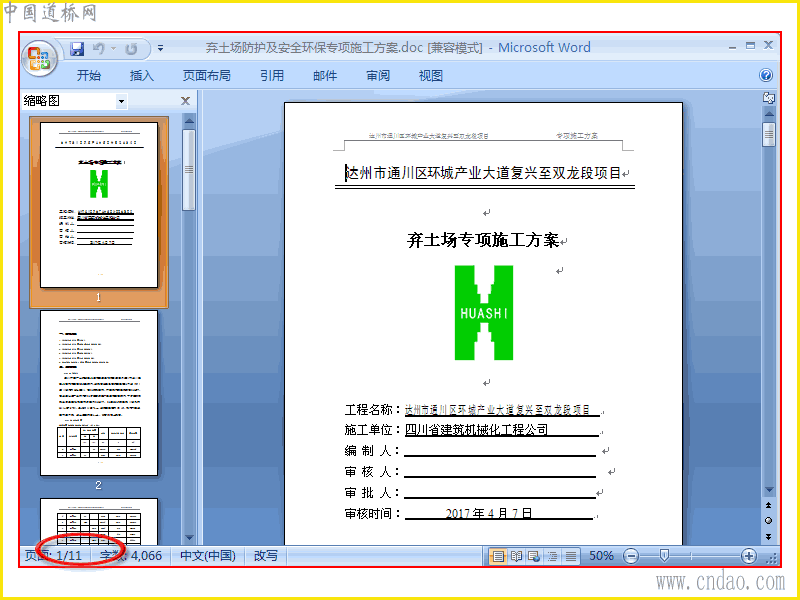This screenshot has height=600, width=800.
Task: Undo the last action
Action: (99, 49)
